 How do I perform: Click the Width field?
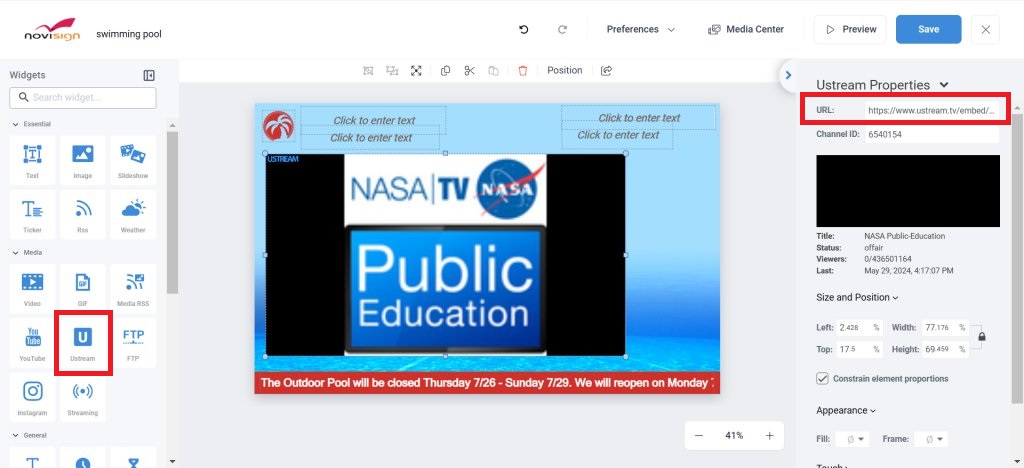pos(945,328)
